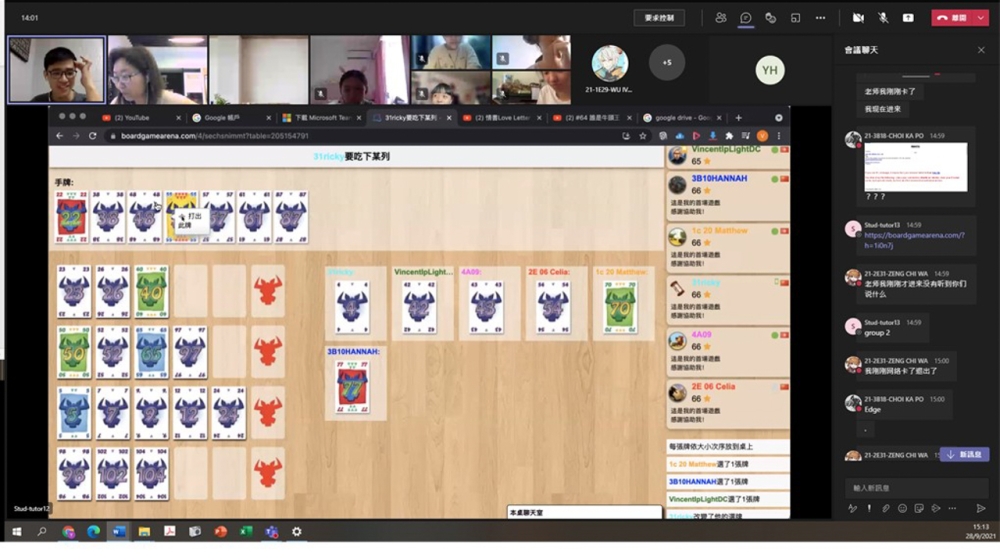Open text format options in chat compose

(852, 508)
